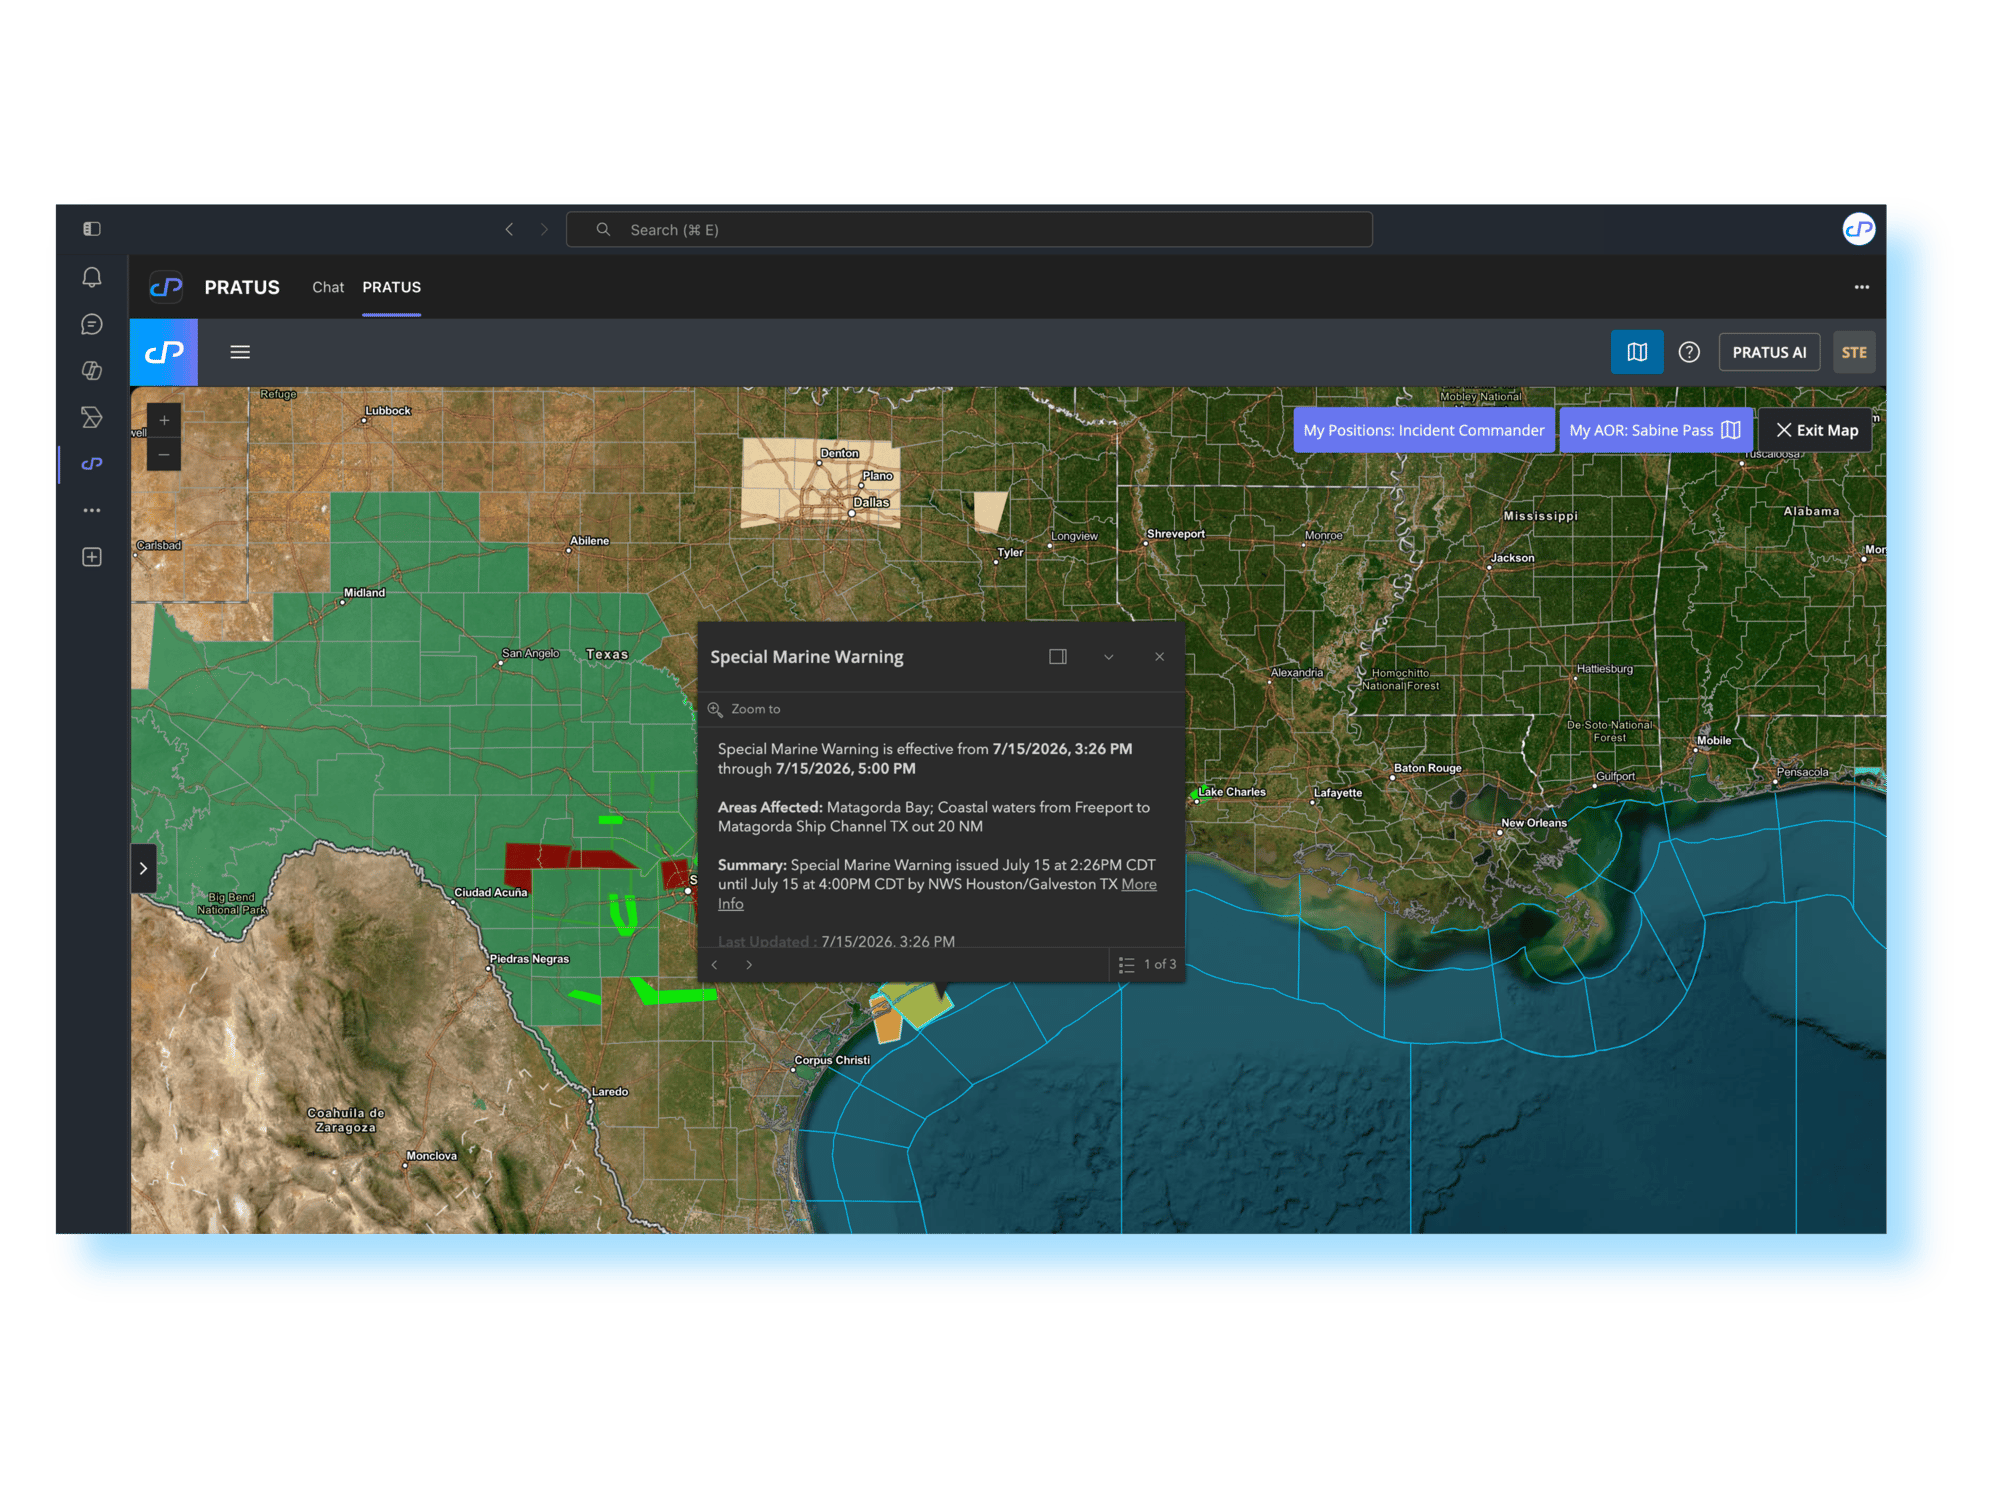Click the Search input field
The width and height of the screenshot is (2000, 1500).
click(x=969, y=229)
